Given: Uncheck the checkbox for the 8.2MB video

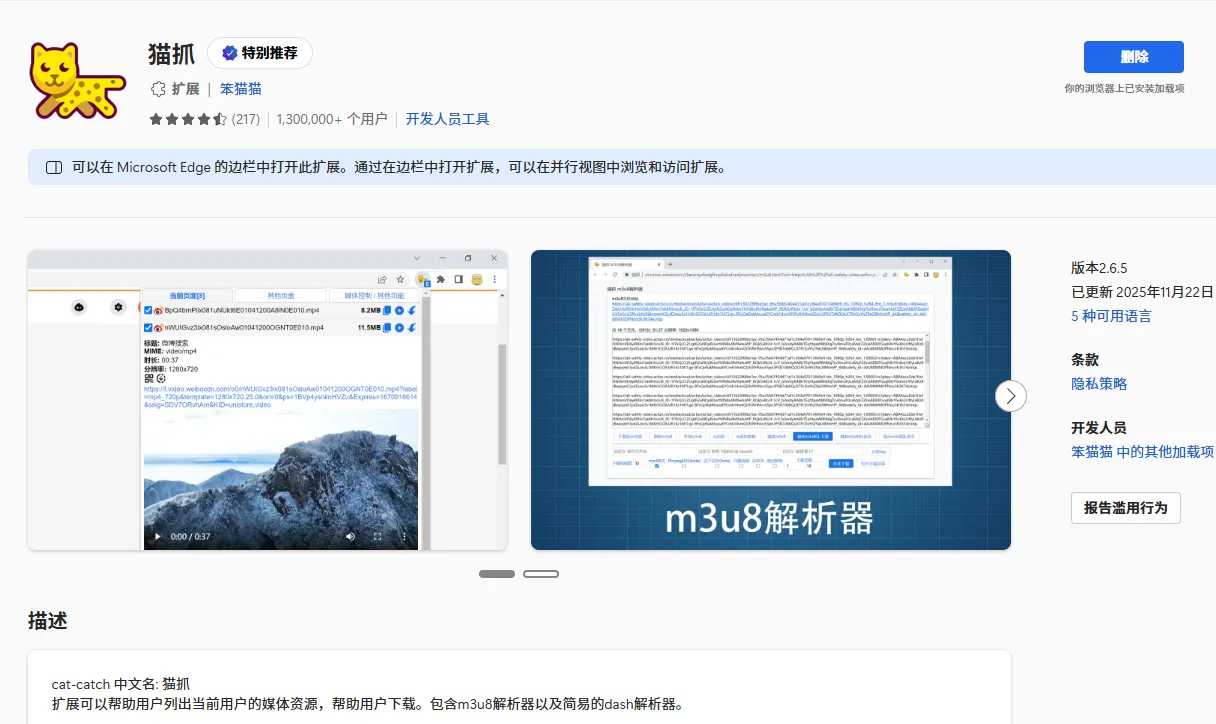Looking at the screenshot, I should (x=148, y=310).
